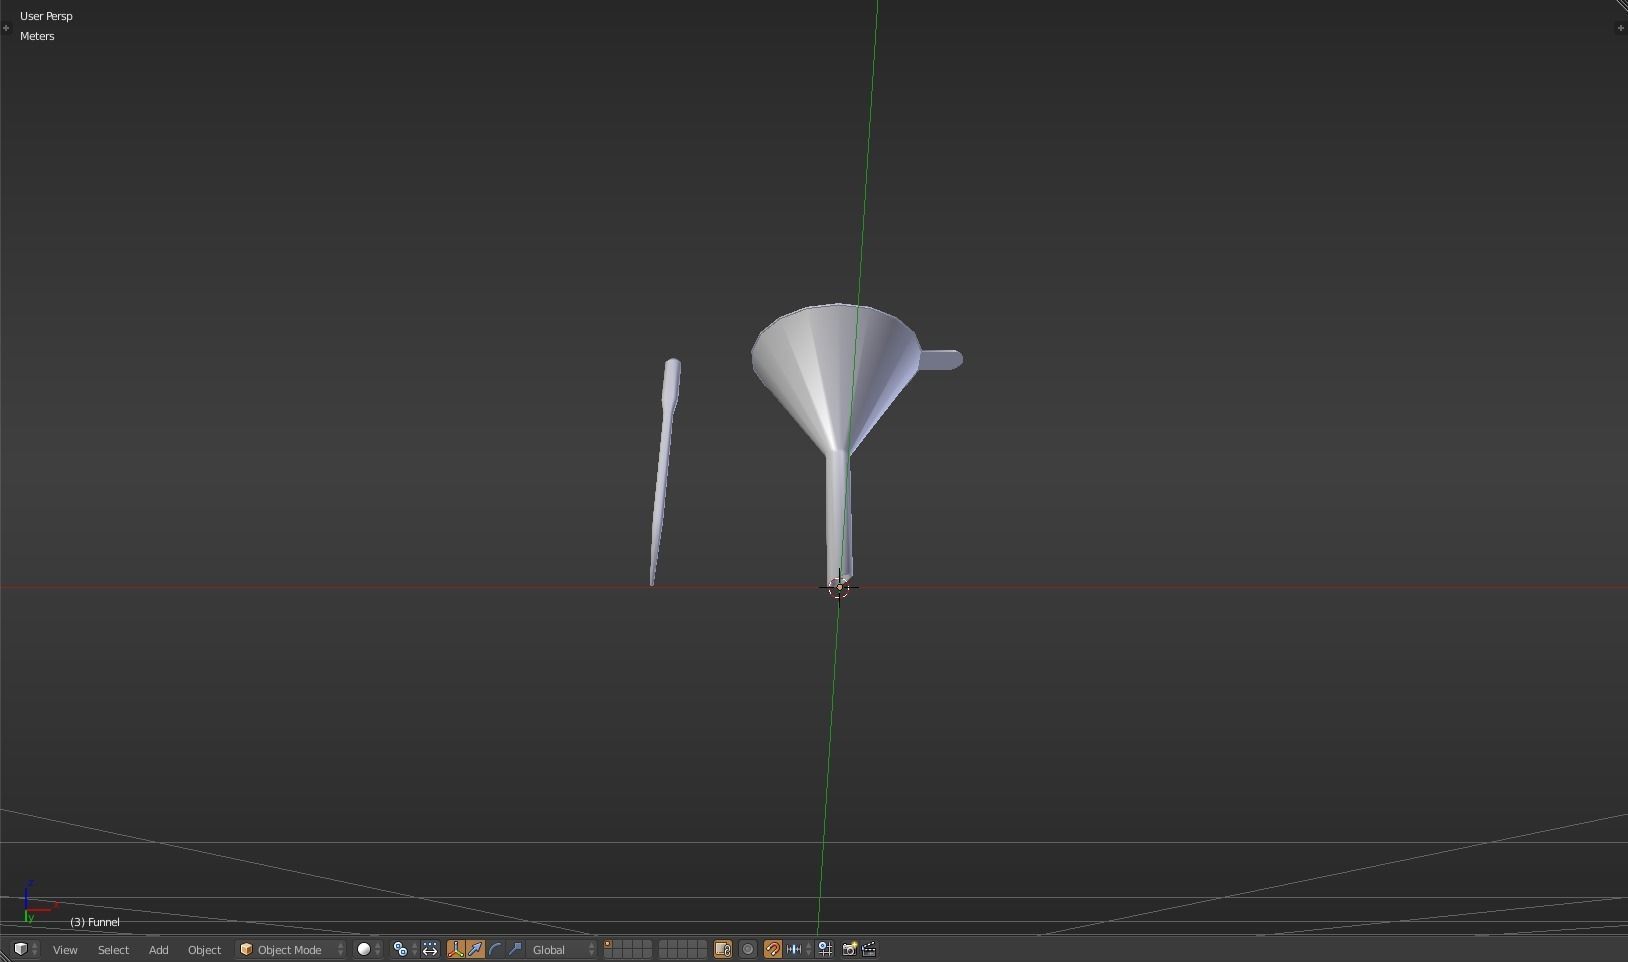The width and height of the screenshot is (1628, 962).
Task: Open the Select menu
Action: [x=113, y=950]
